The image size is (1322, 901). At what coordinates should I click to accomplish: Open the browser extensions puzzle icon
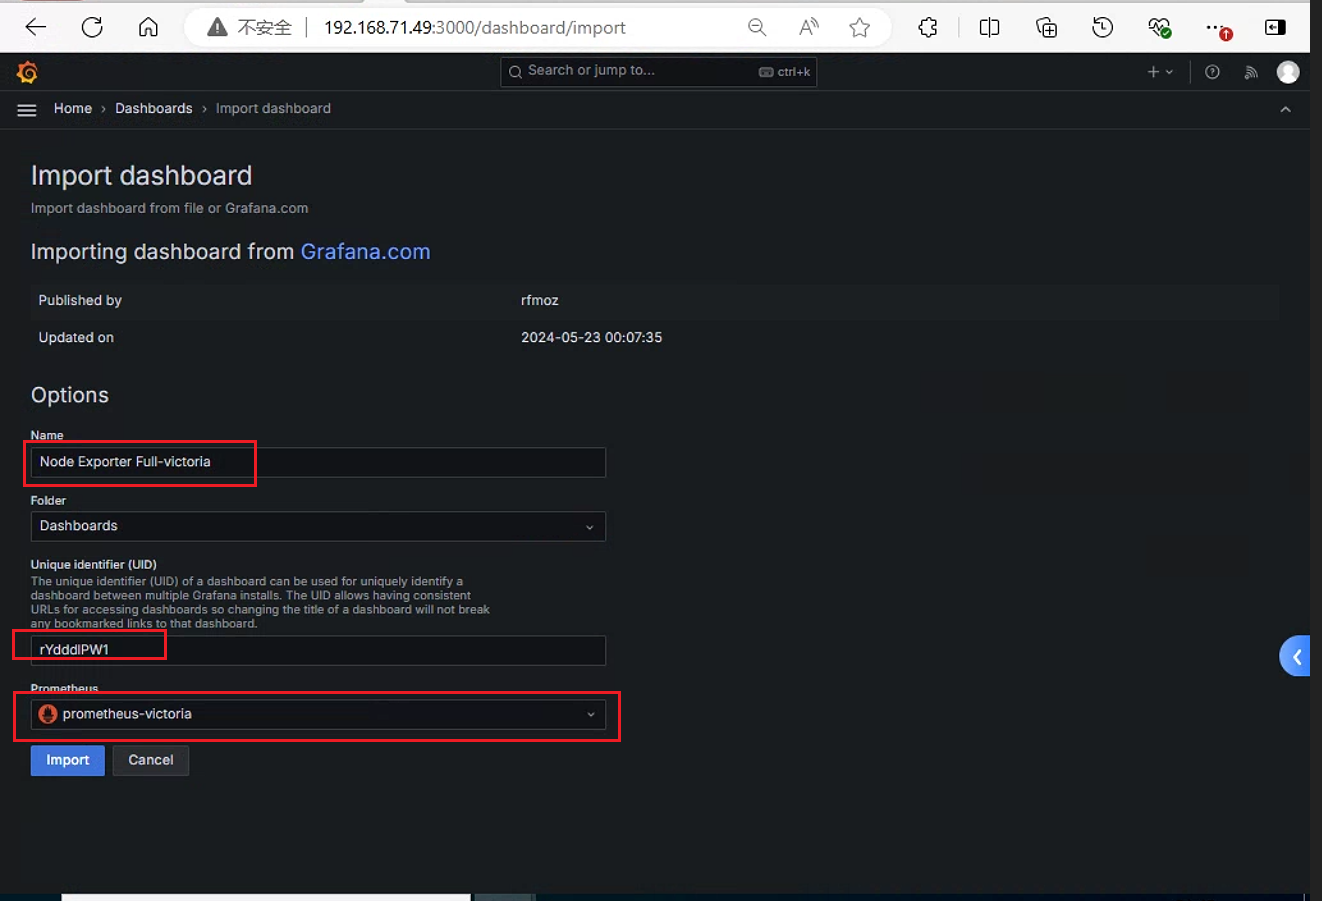click(x=928, y=28)
